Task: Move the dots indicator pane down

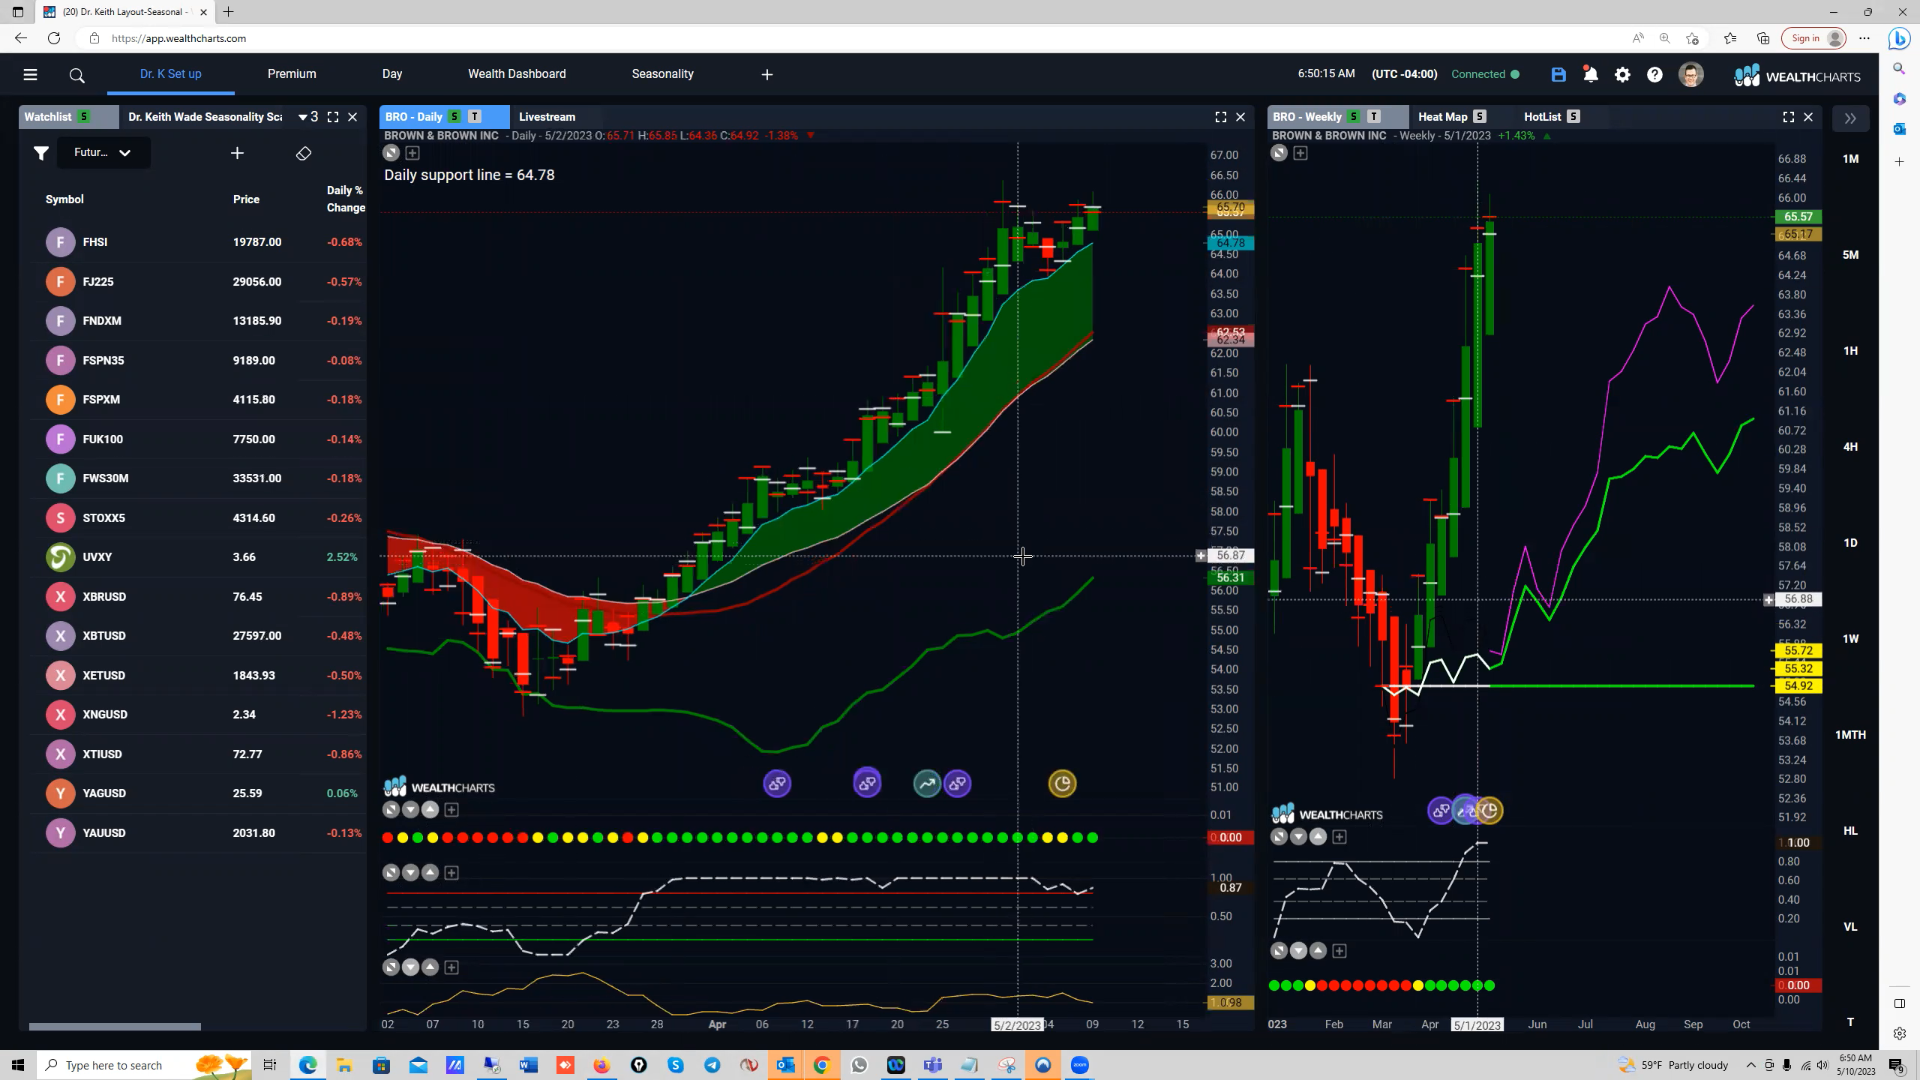Action: coord(411,810)
